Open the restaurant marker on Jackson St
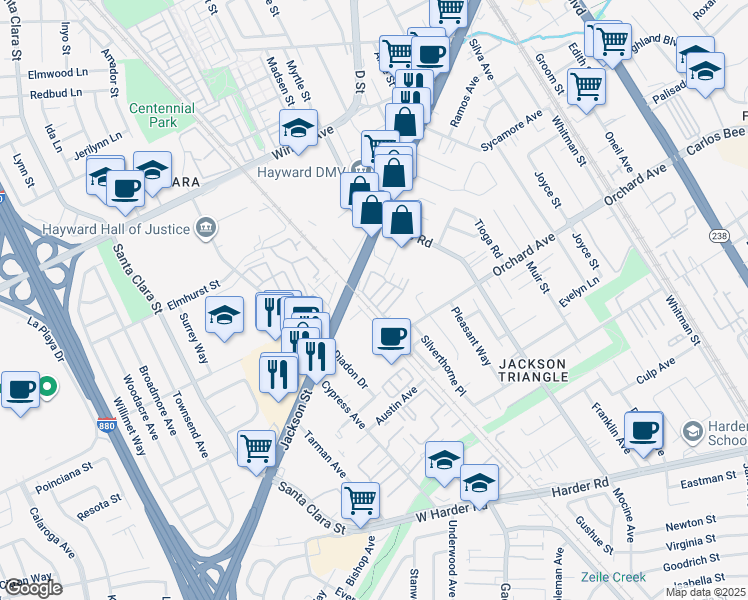Image resolution: width=748 pixels, height=600 pixels. pyautogui.click(x=316, y=360)
